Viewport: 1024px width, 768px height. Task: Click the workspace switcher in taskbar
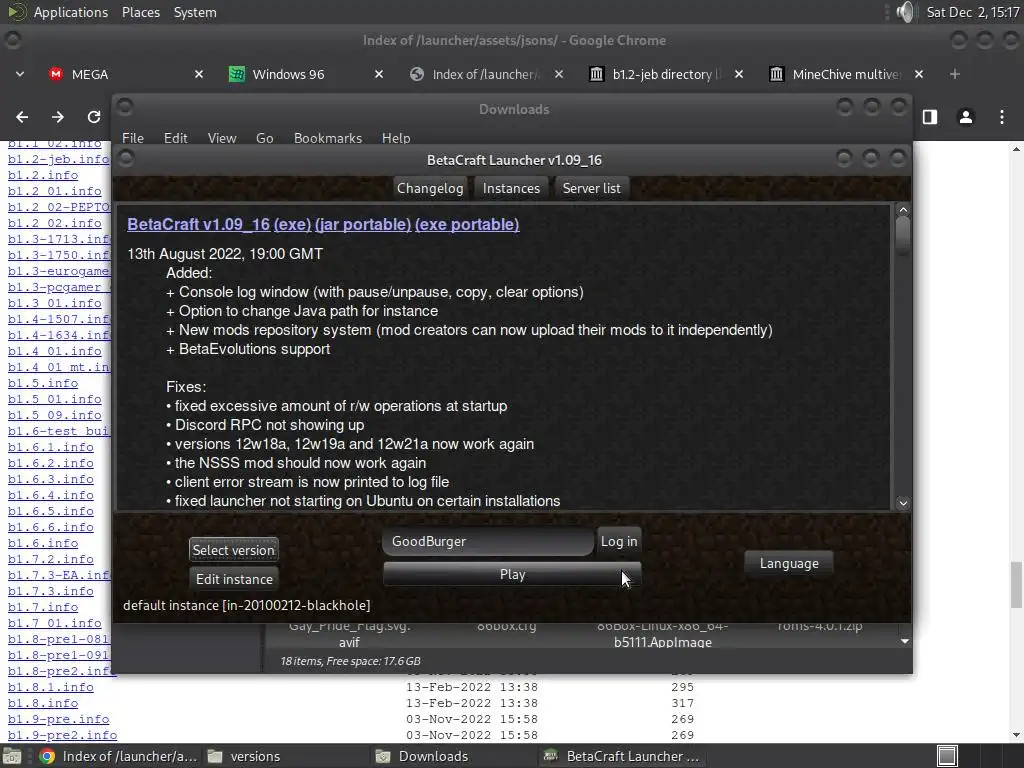pyautogui.click(x=947, y=756)
